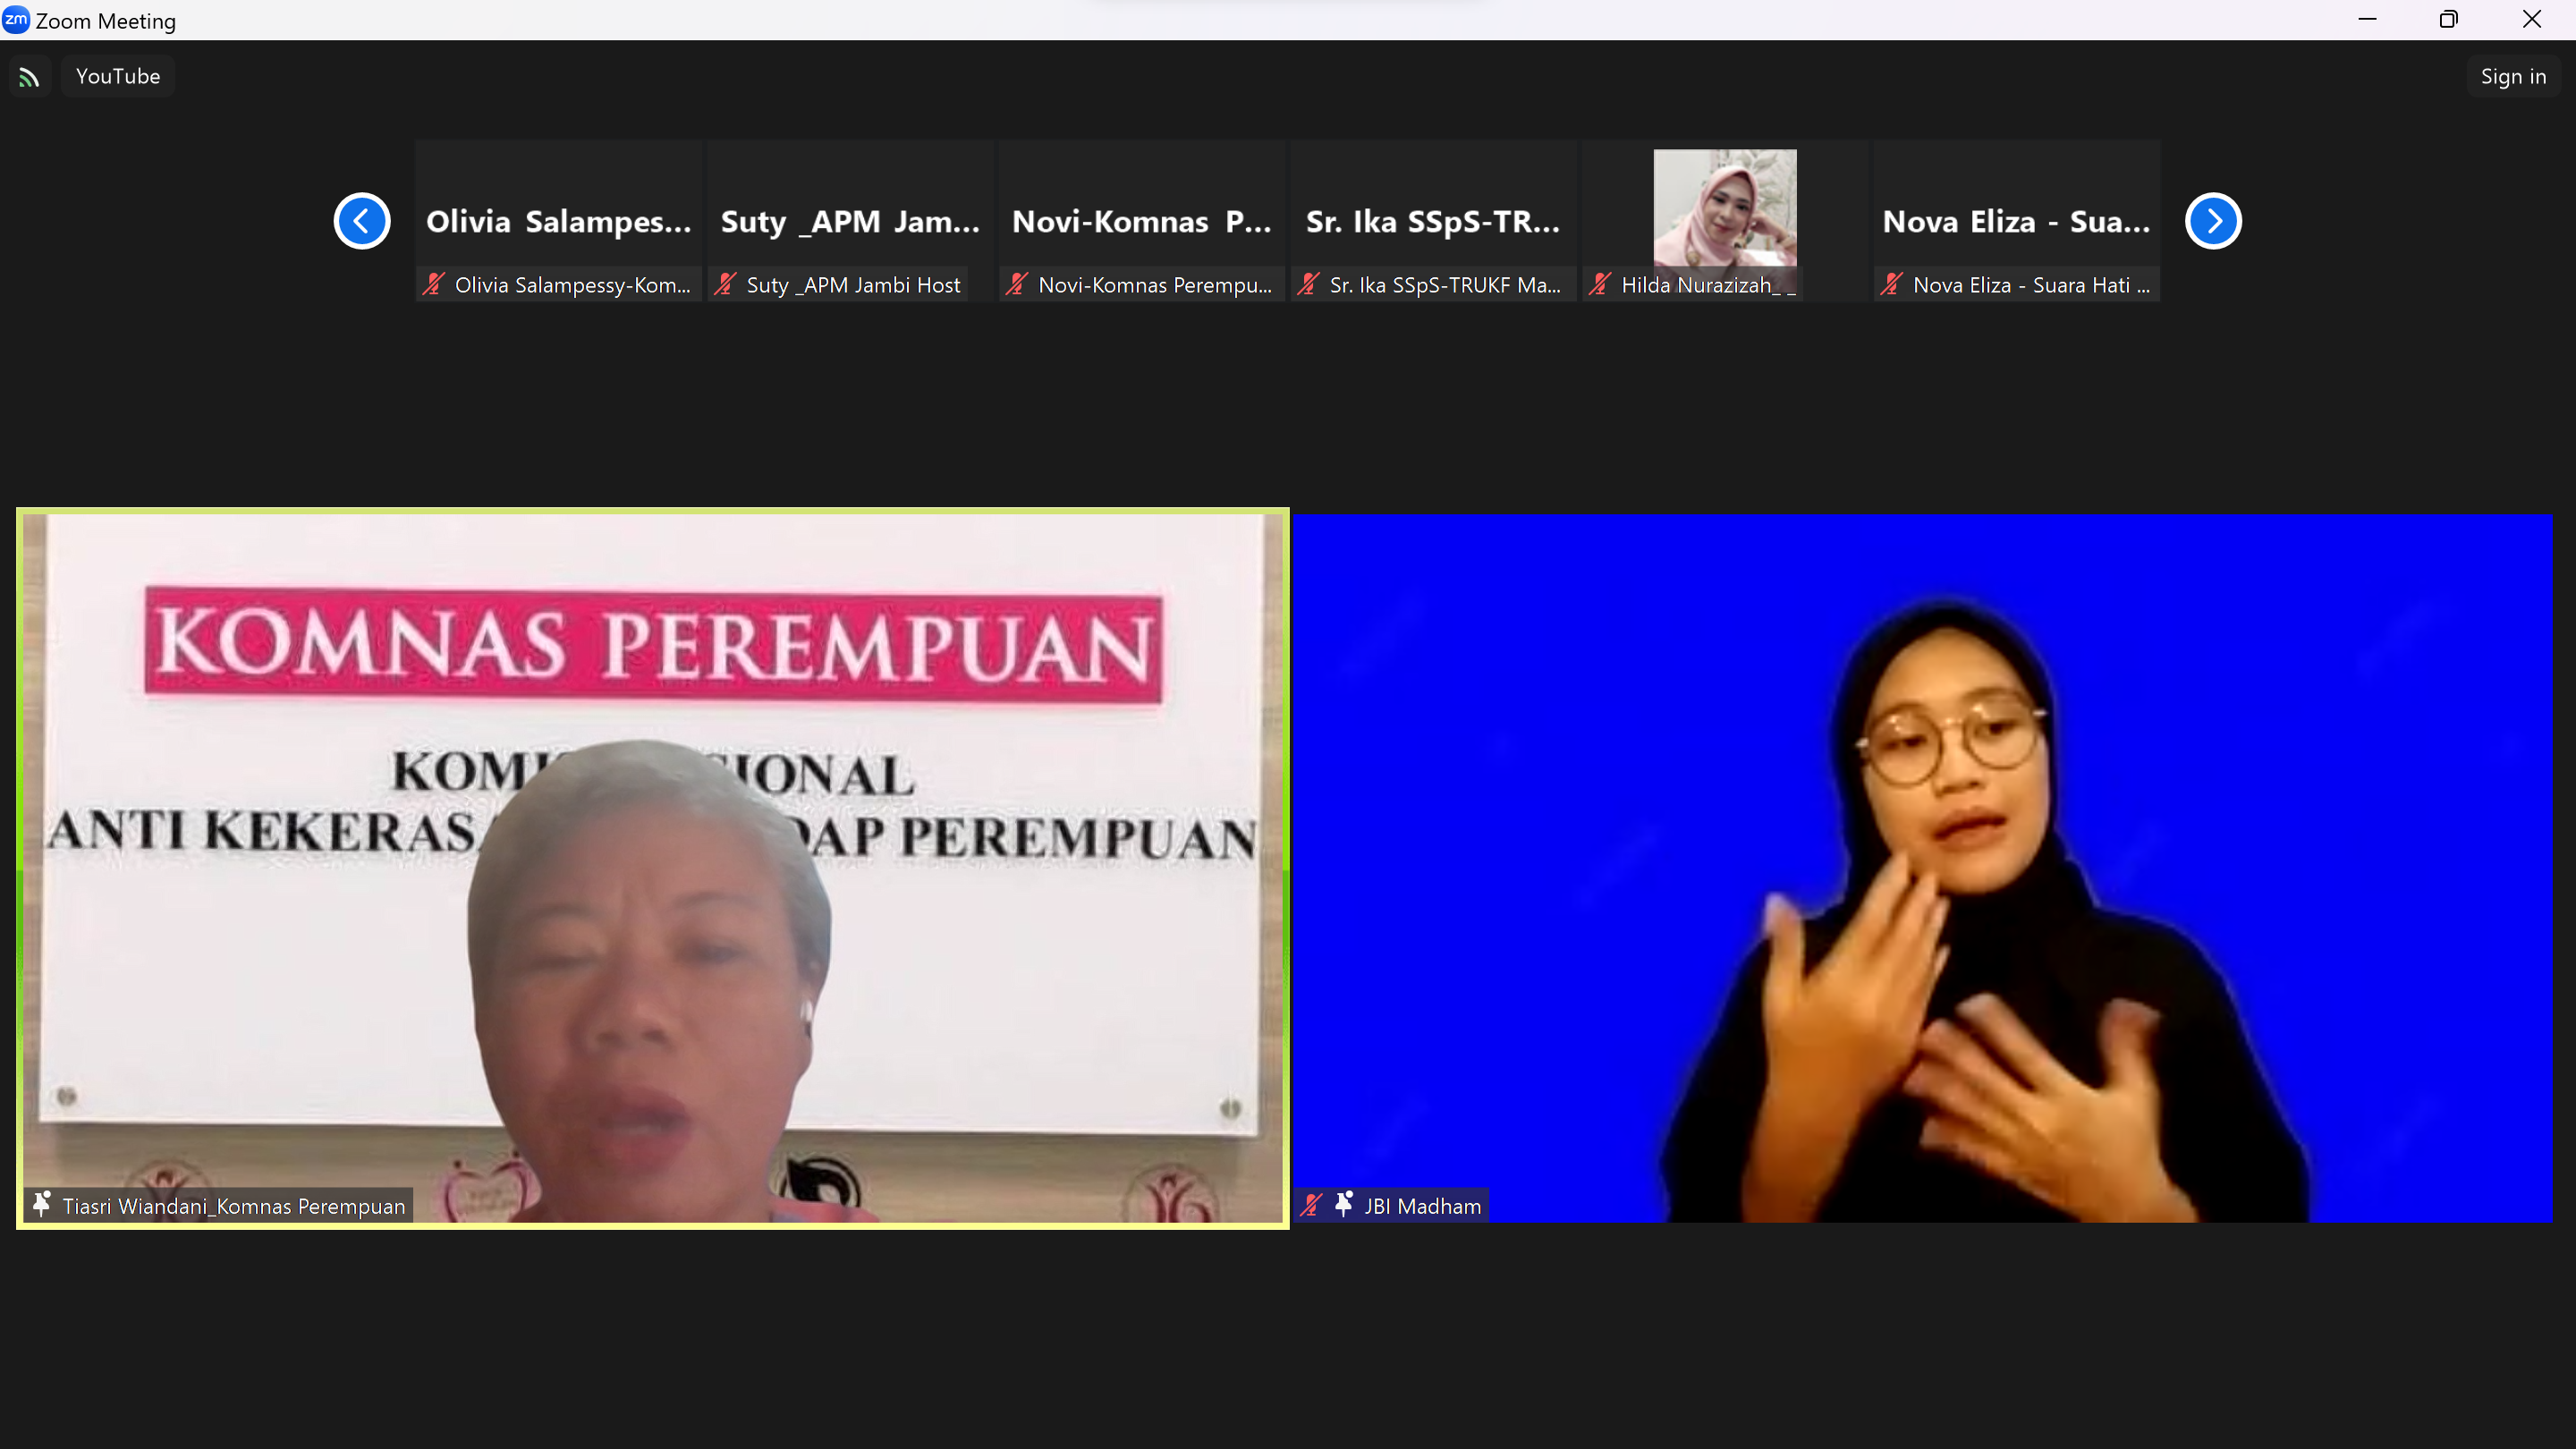Select Suty _APM Jambi Host tile
This screenshot has height=1449, width=2576.
(x=851, y=221)
